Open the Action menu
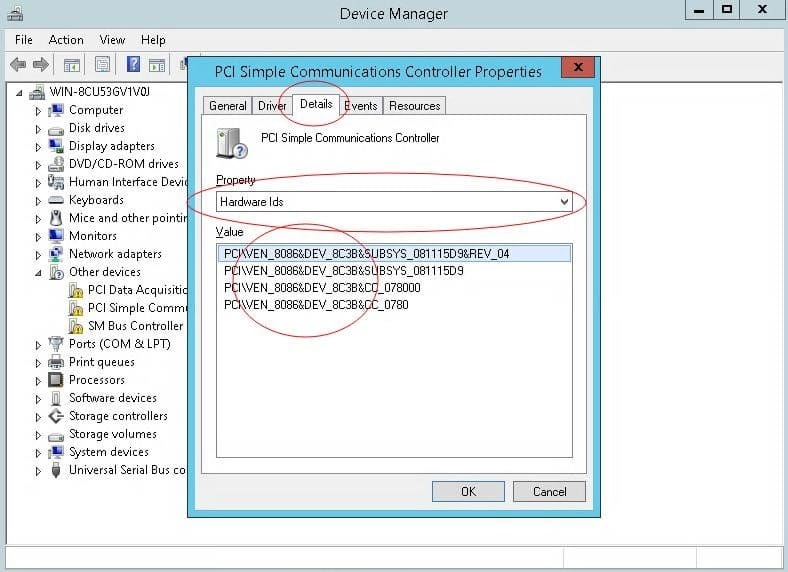This screenshot has width=788, height=572. (66, 40)
